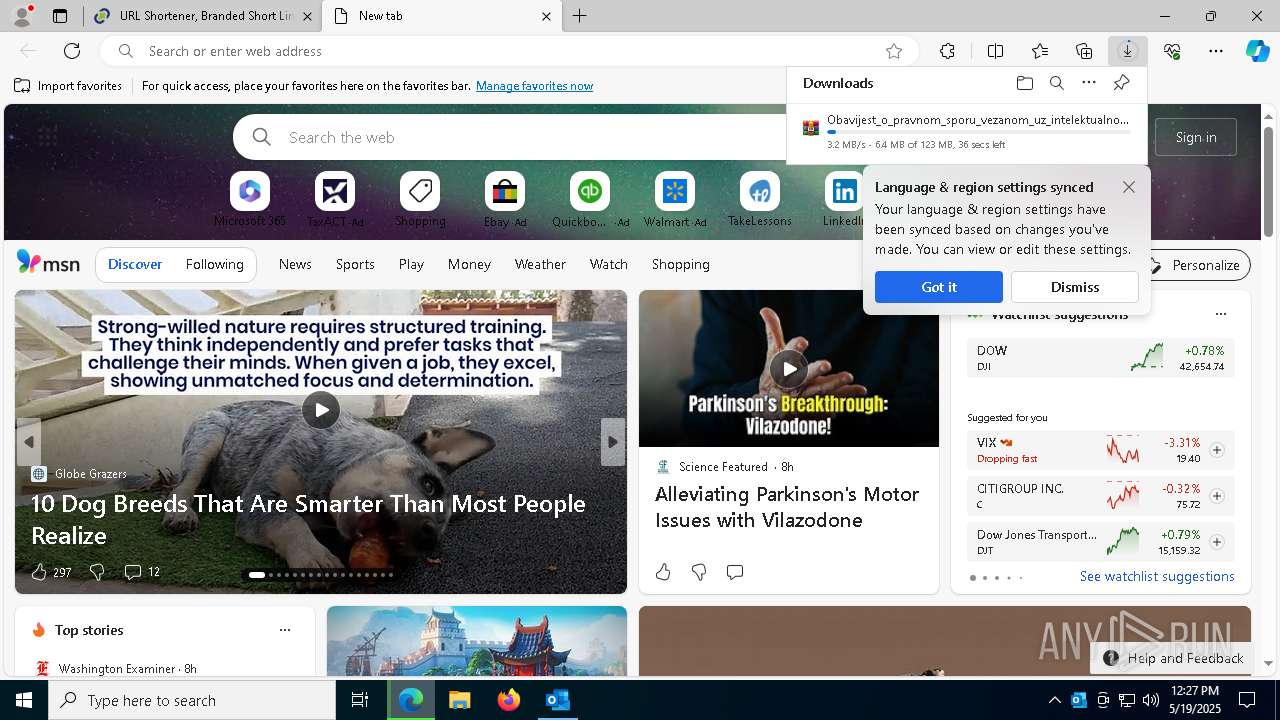Open the tab actions menu icon
This screenshot has height=720, width=1280.
coord(60,16)
